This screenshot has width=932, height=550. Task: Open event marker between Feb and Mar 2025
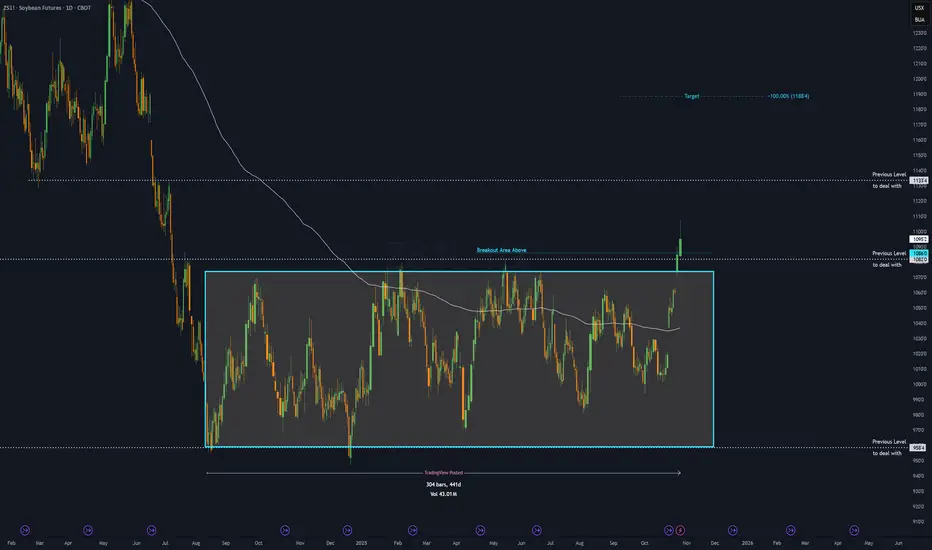413,530
